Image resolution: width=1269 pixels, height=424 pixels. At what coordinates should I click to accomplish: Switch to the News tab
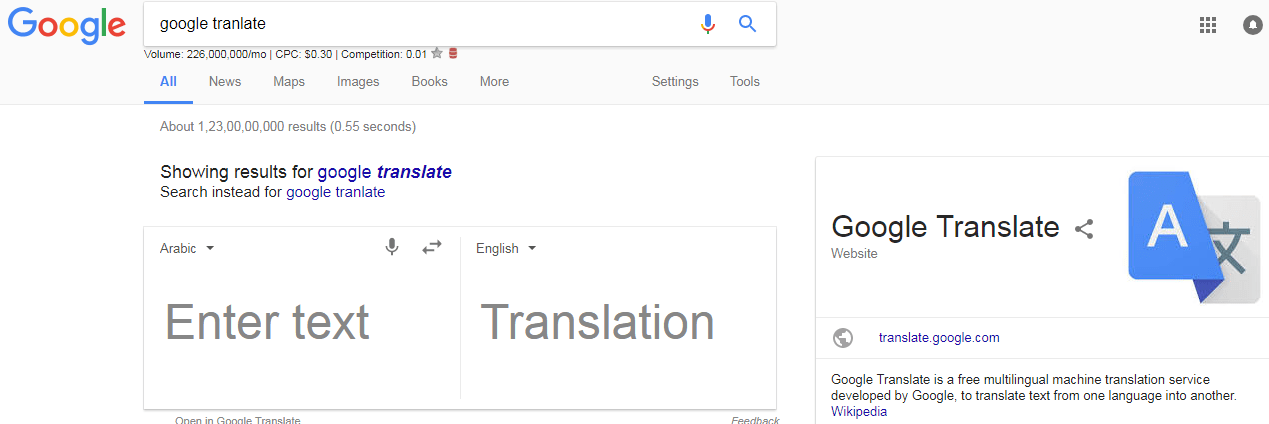click(x=225, y=82)
